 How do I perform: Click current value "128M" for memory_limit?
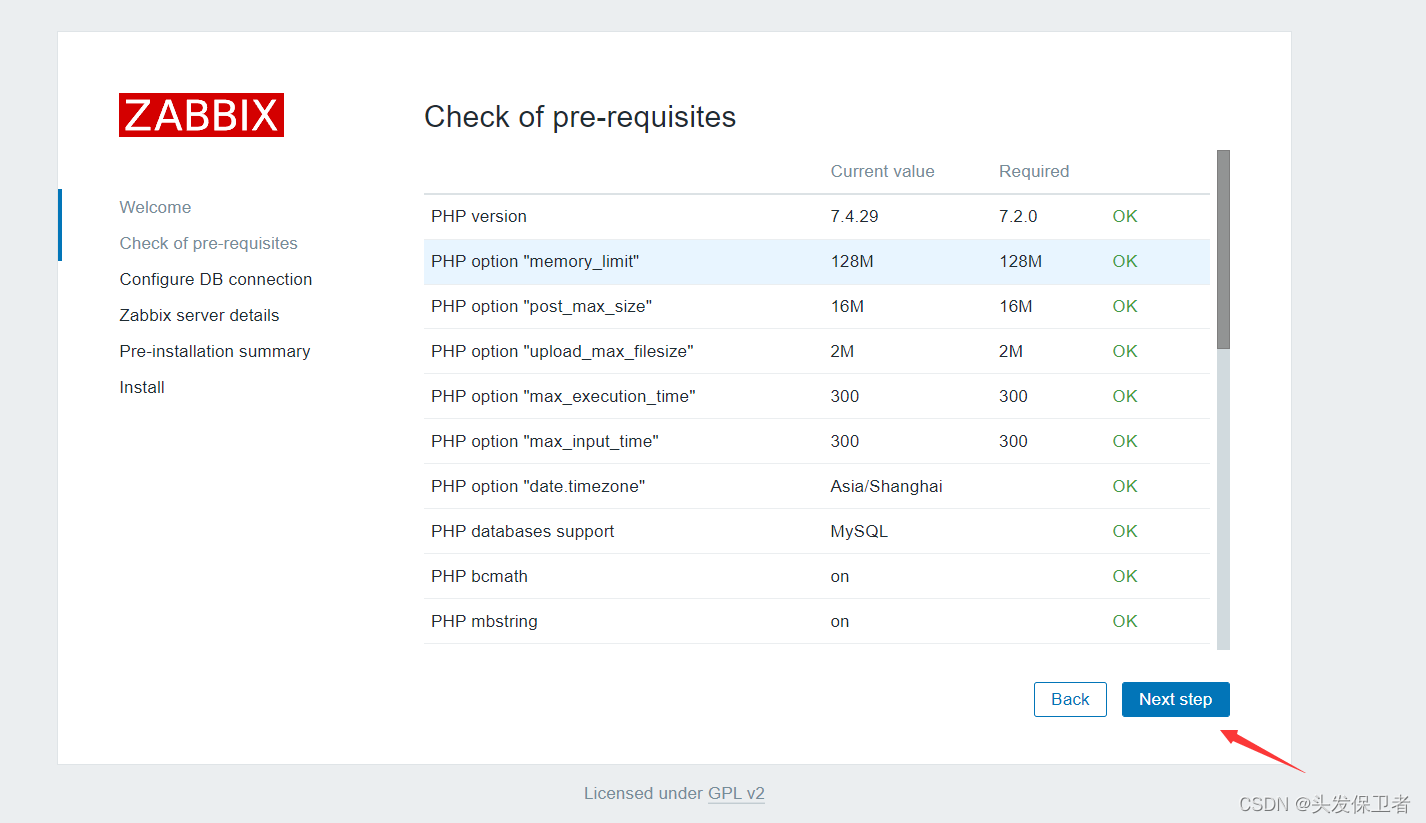coord(852,261)
